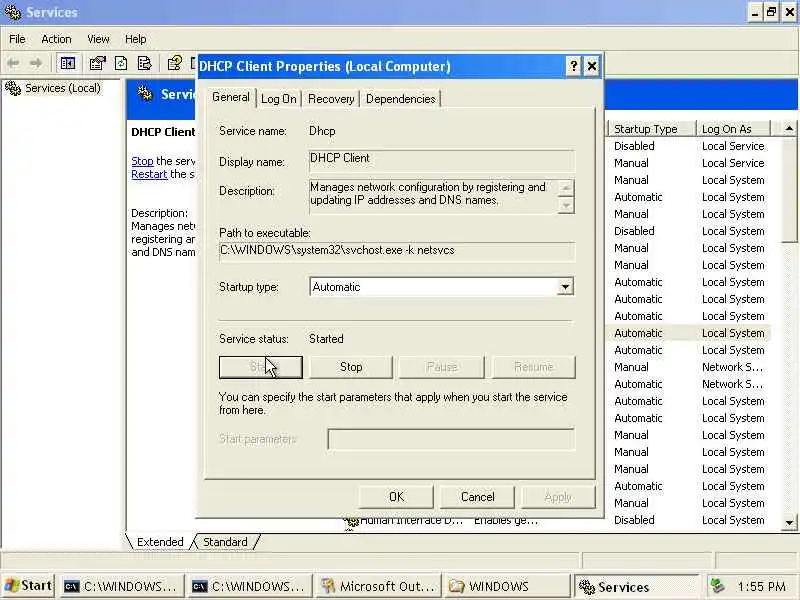Sort by the Startup Type column header
The height and width of the screenshot is (600, 800).
652,129
